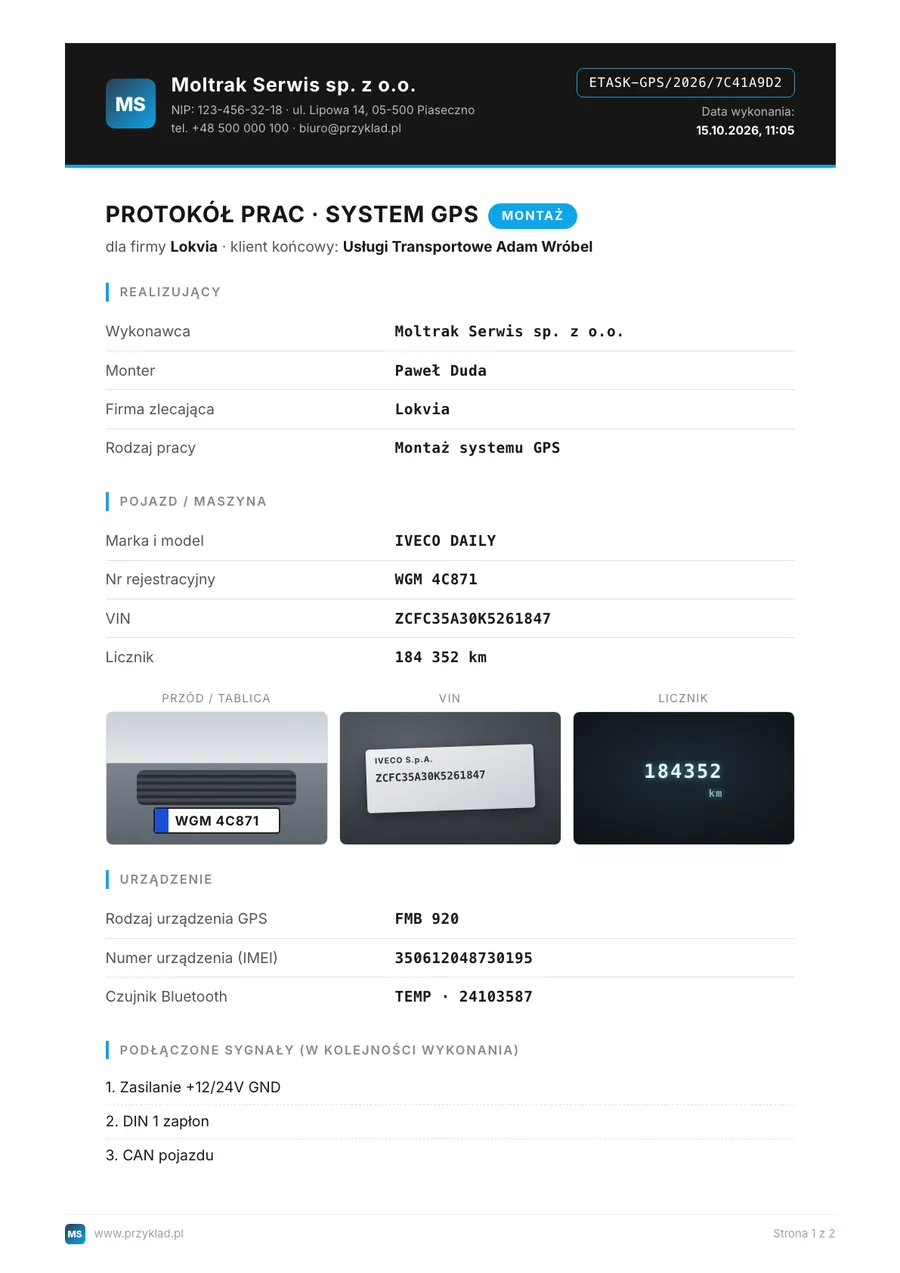
Task: Click the ETASK-GPS/2026/7C41A9D2 document number
Action: pos(685,82)
